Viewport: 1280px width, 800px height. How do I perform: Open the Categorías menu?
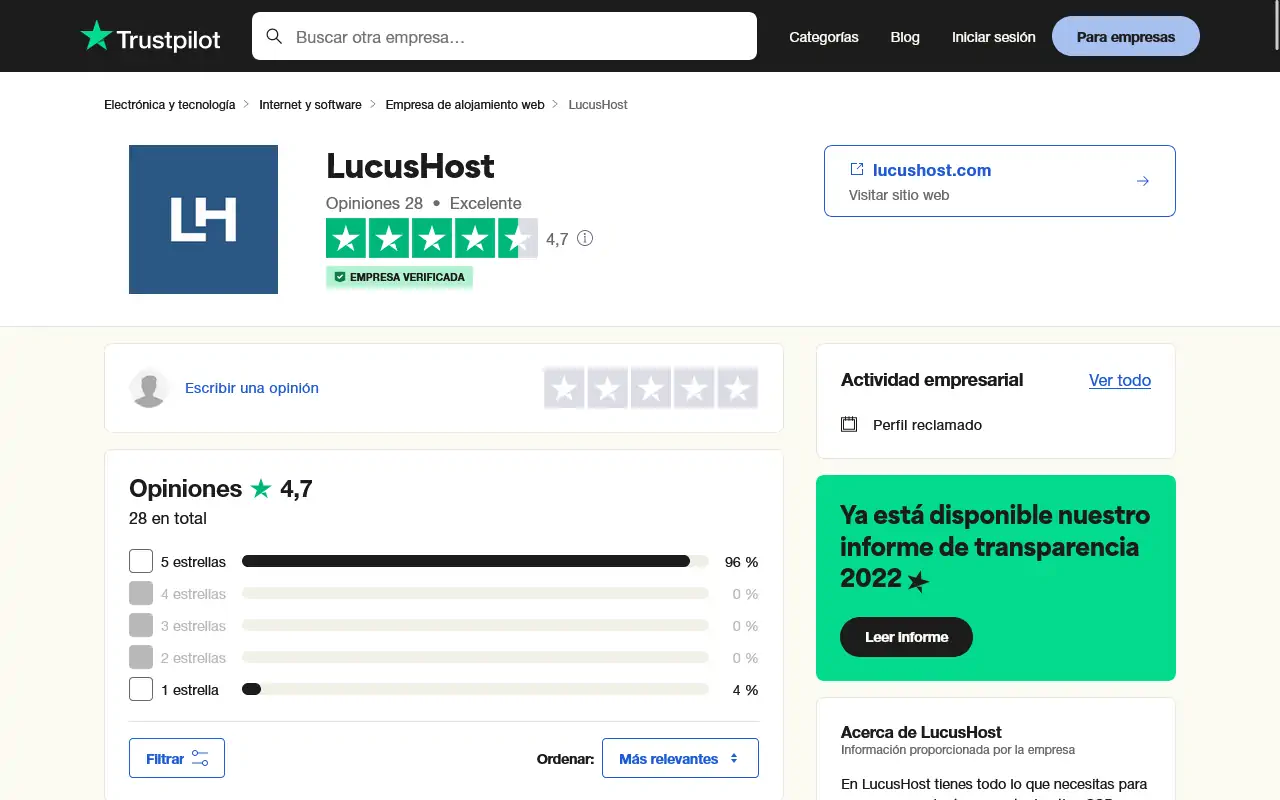(x=824, y=37)
